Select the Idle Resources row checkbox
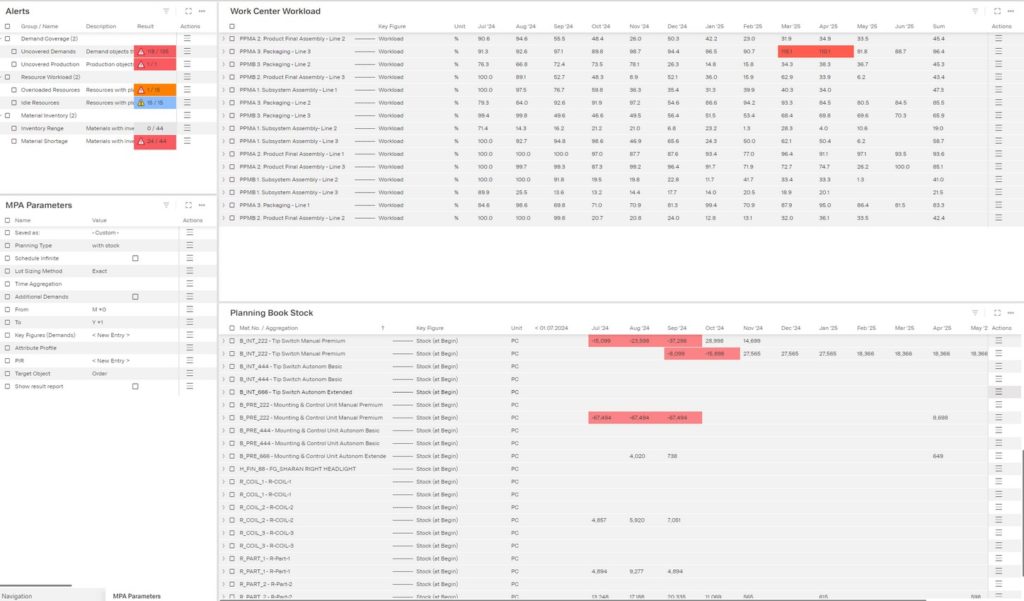Image resolution: width=1024 pixels, height=601 pixels. coord(14,100)
